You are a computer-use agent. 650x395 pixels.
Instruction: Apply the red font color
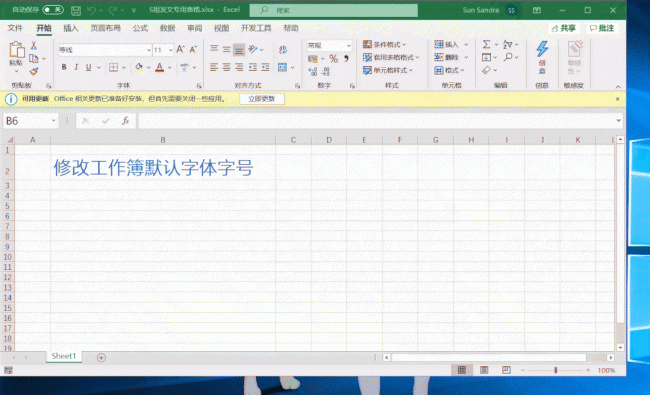[x=160, y=67]
